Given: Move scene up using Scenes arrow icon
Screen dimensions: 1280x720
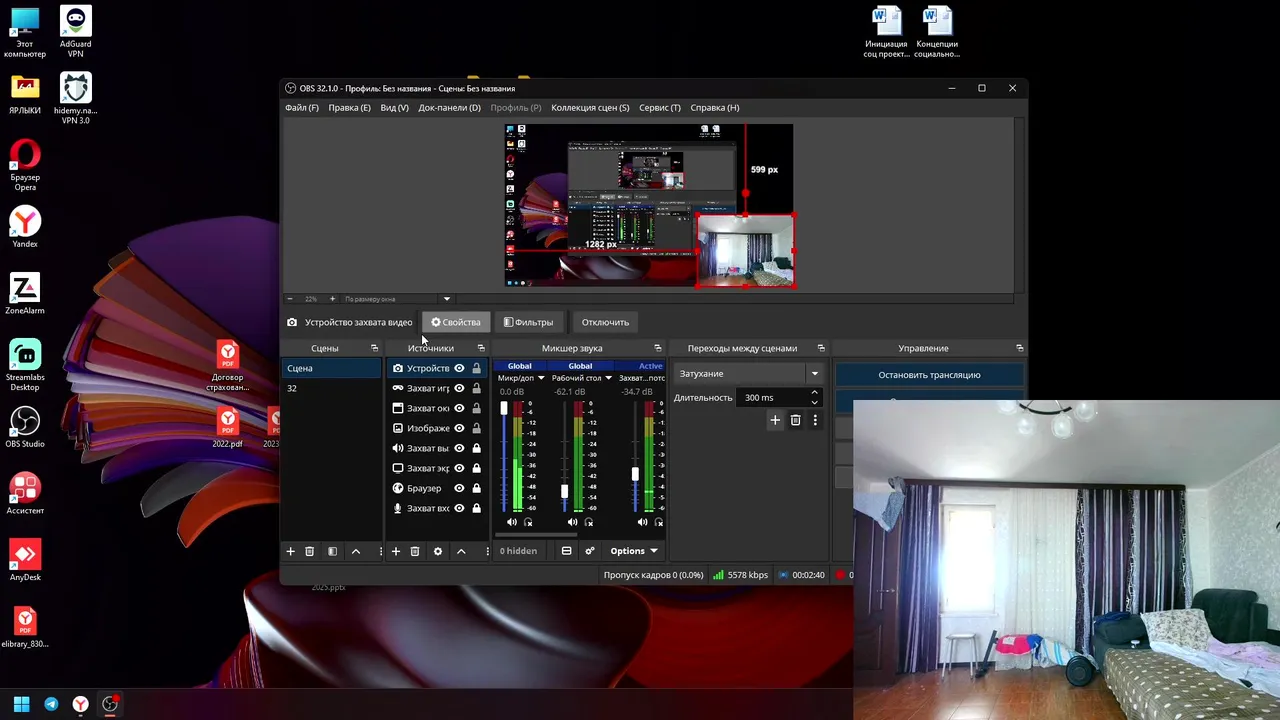Looking at the screenshot, I should (x=356, y=551).
